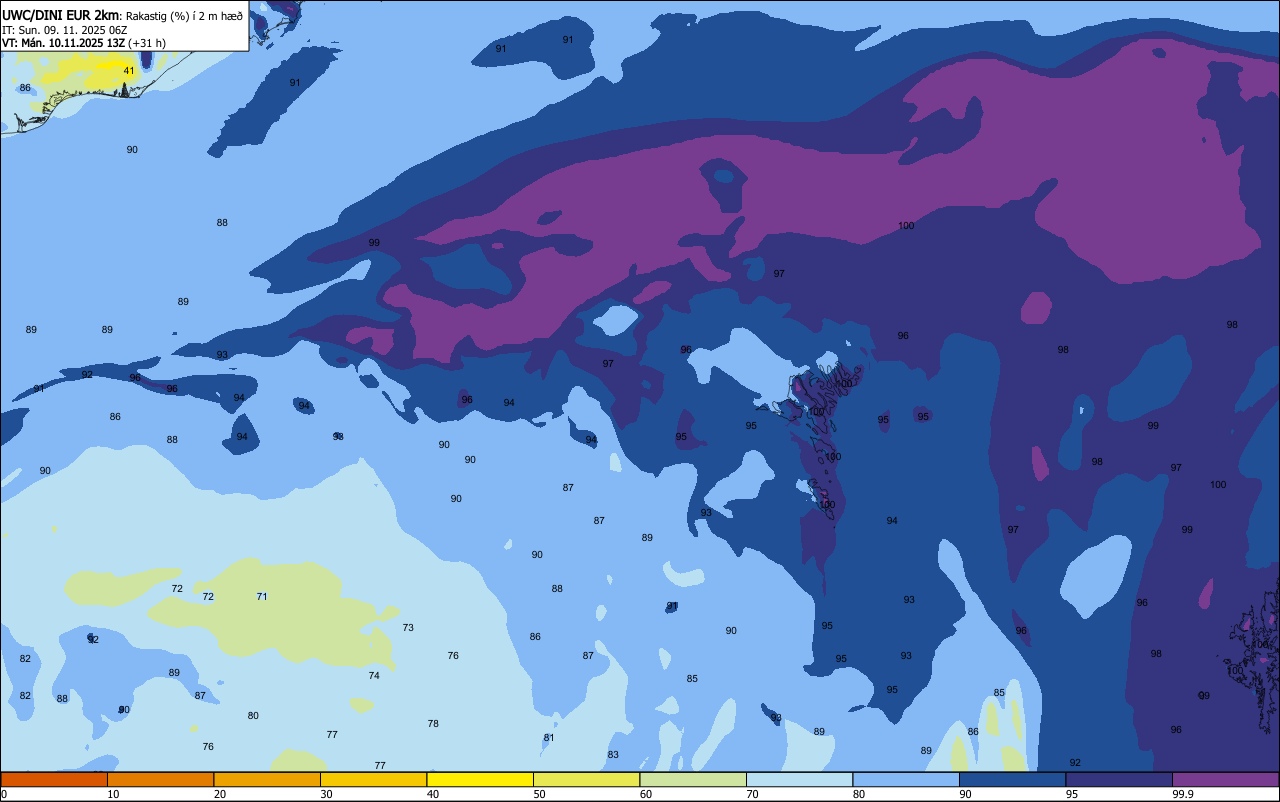This screenshot has height=802, width=1280.
Task: Select the '74' humidity value on map
Action: pos(374,676)
